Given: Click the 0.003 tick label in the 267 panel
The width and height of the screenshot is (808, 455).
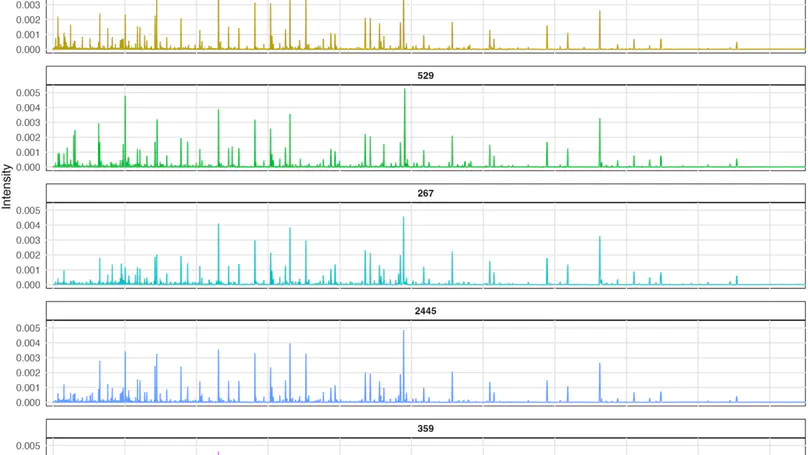Looking at the screenshot, I should [28, 241].
